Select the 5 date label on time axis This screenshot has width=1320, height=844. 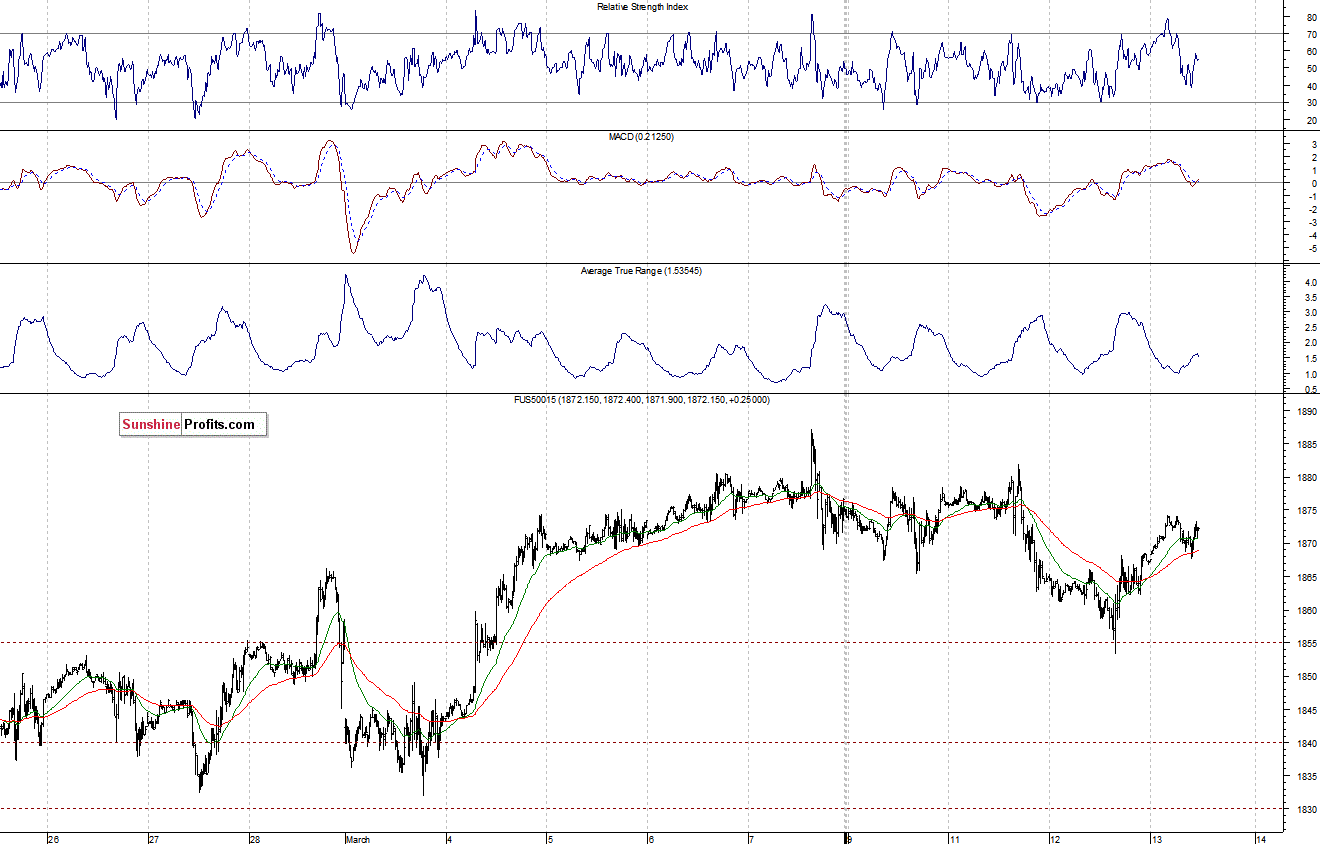549,839
